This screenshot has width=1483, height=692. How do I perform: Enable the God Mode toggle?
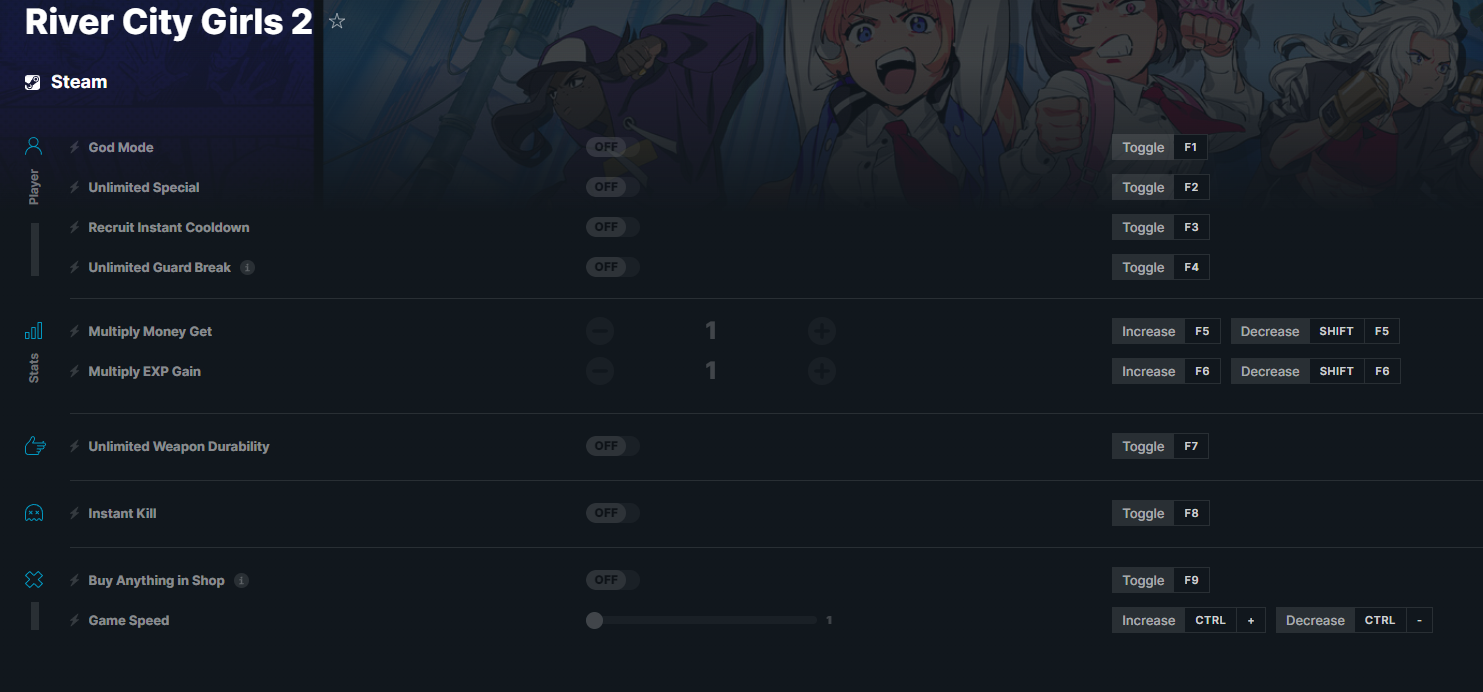pyautogui.click(x=612, y=147)
